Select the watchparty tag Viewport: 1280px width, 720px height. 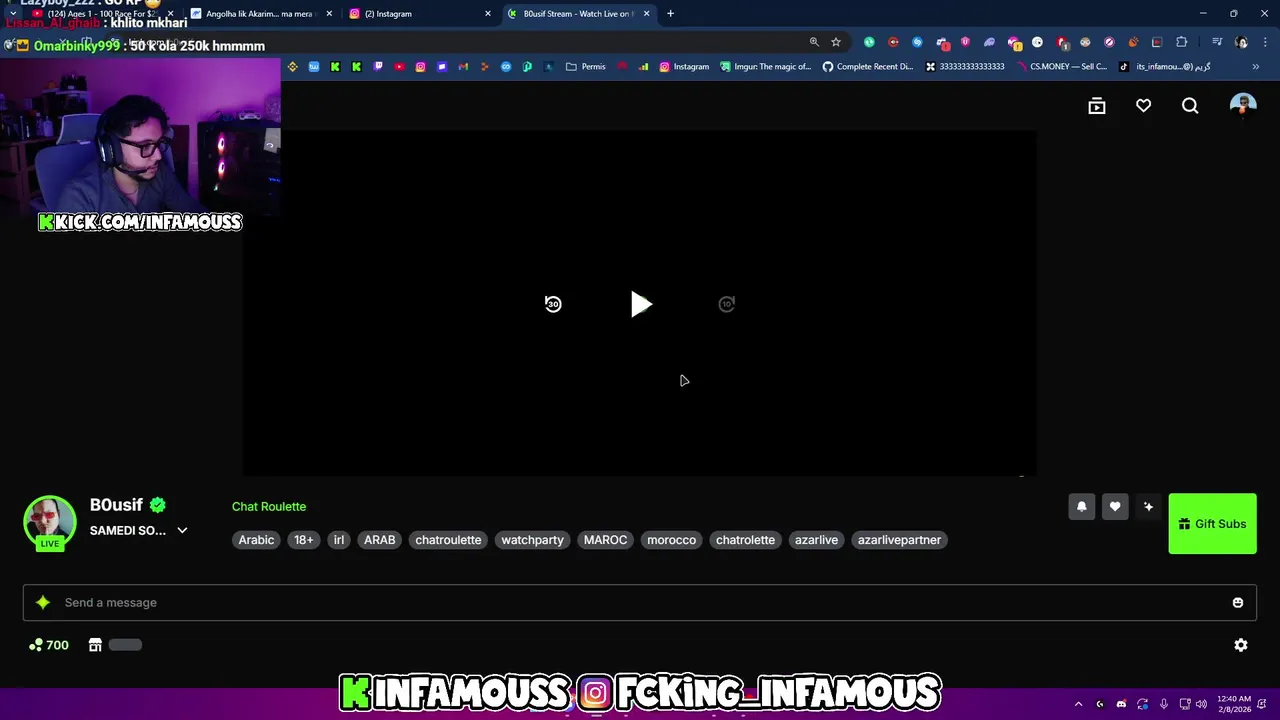[x=532, y=540]
